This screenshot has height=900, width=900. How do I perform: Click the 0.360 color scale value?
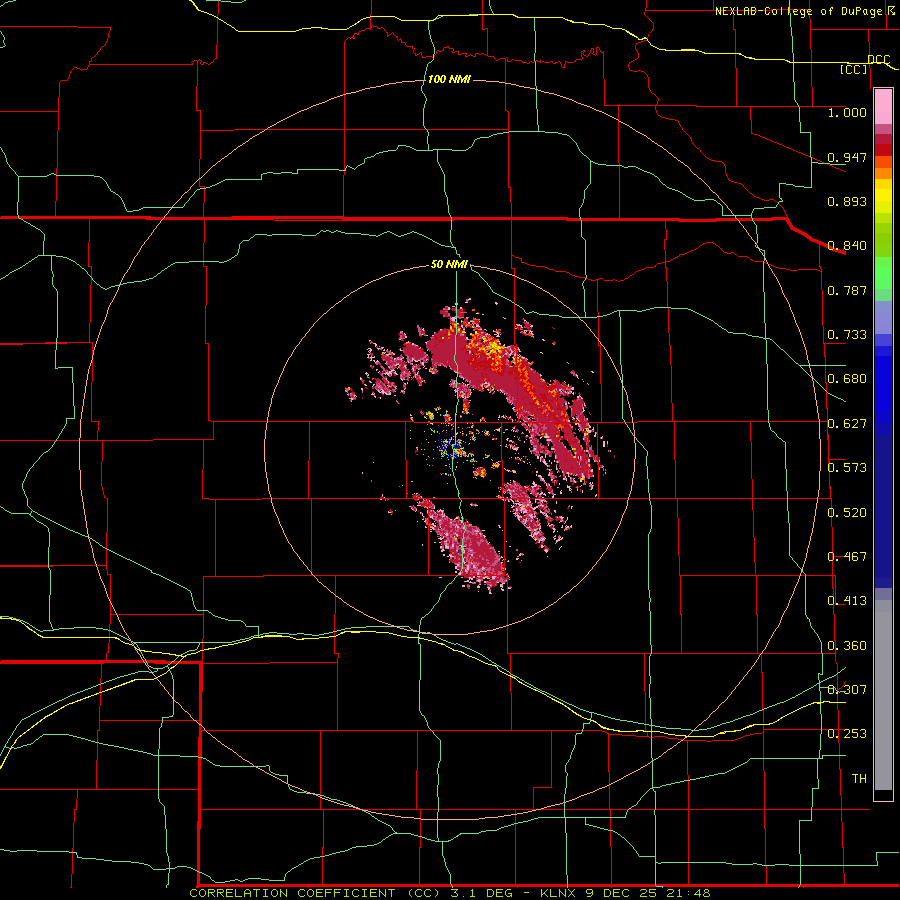coord(847,646)
